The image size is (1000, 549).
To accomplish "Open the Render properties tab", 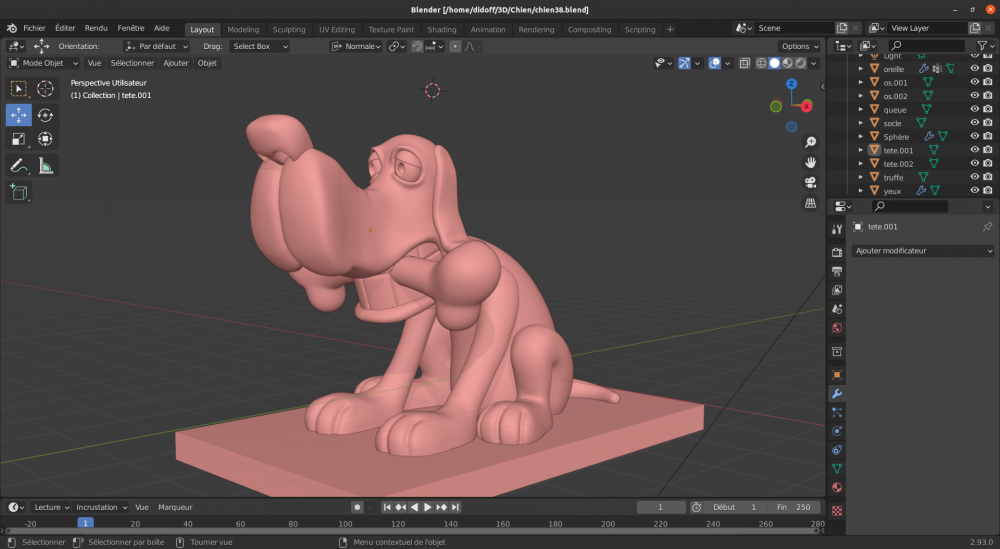I will click(x=837, y=253).
